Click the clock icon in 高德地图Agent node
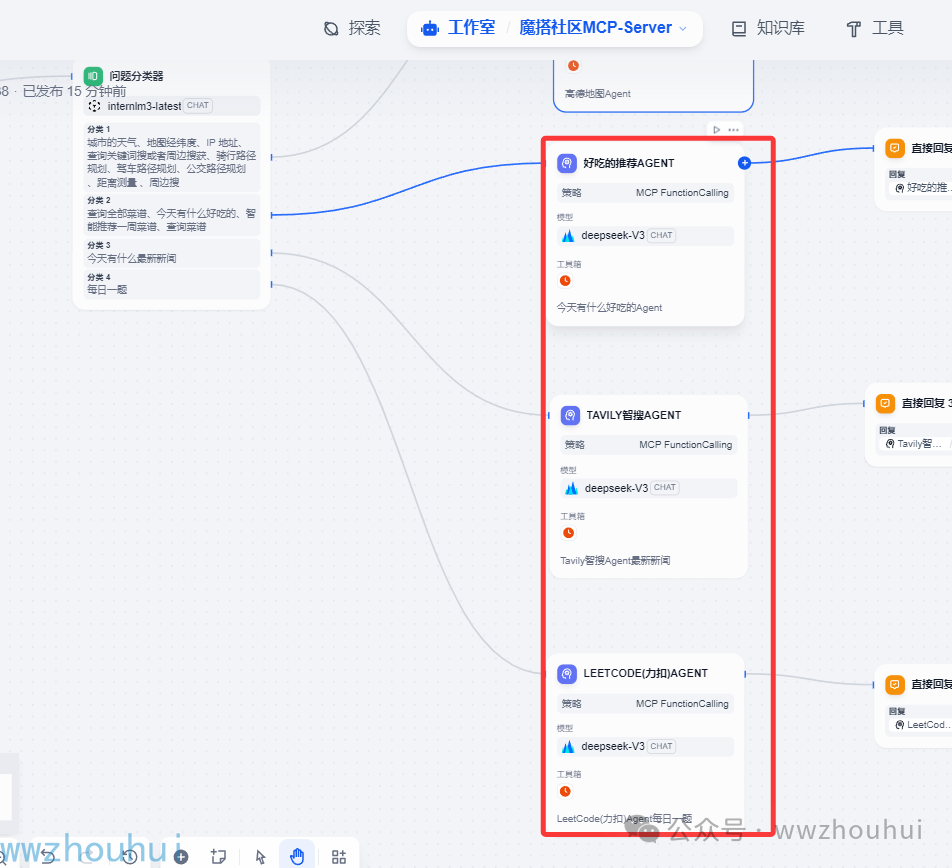Viewport: 952px width, 868px height. [573, 66]
